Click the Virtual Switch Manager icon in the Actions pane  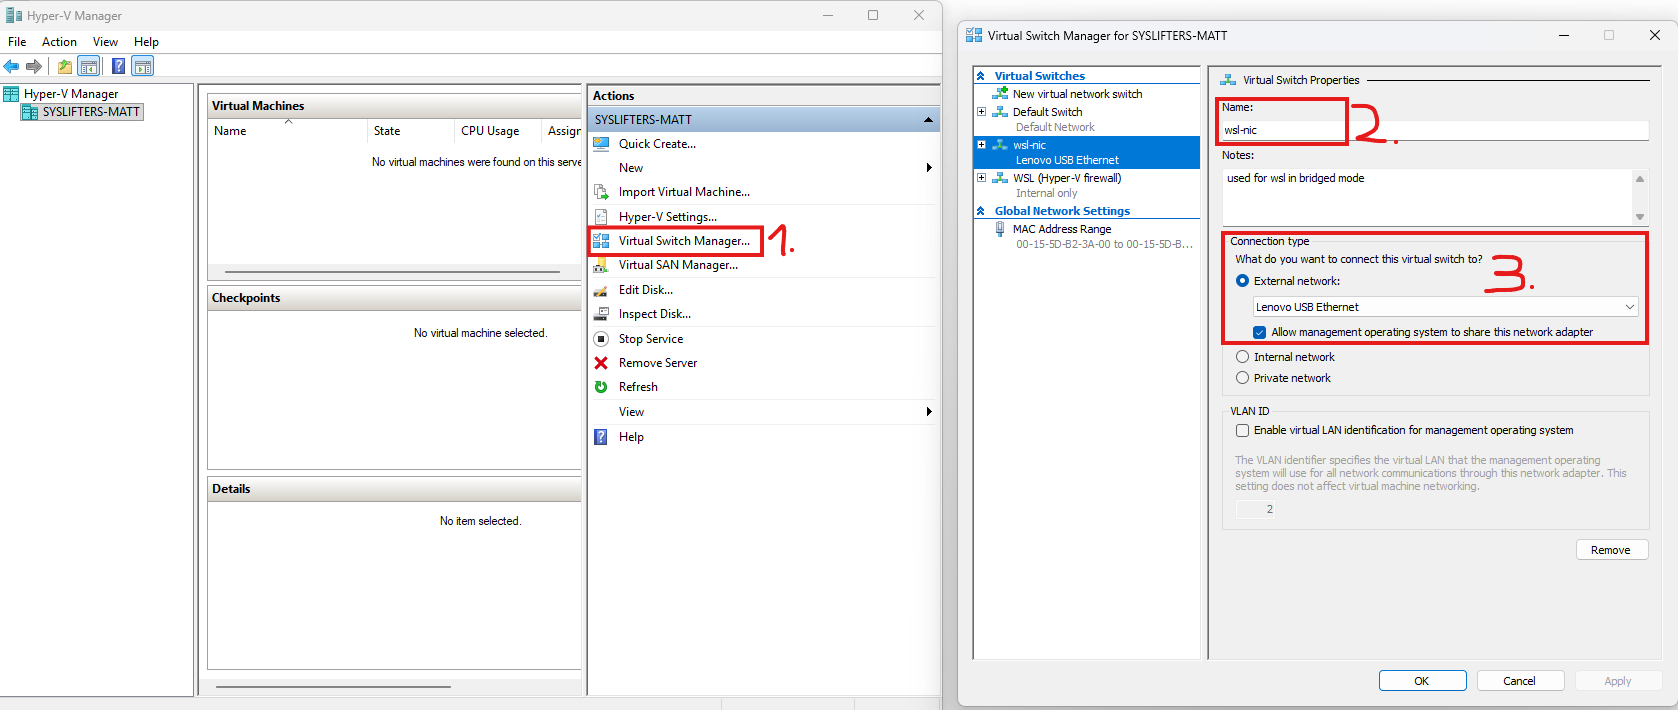click(x=601, y=241)
